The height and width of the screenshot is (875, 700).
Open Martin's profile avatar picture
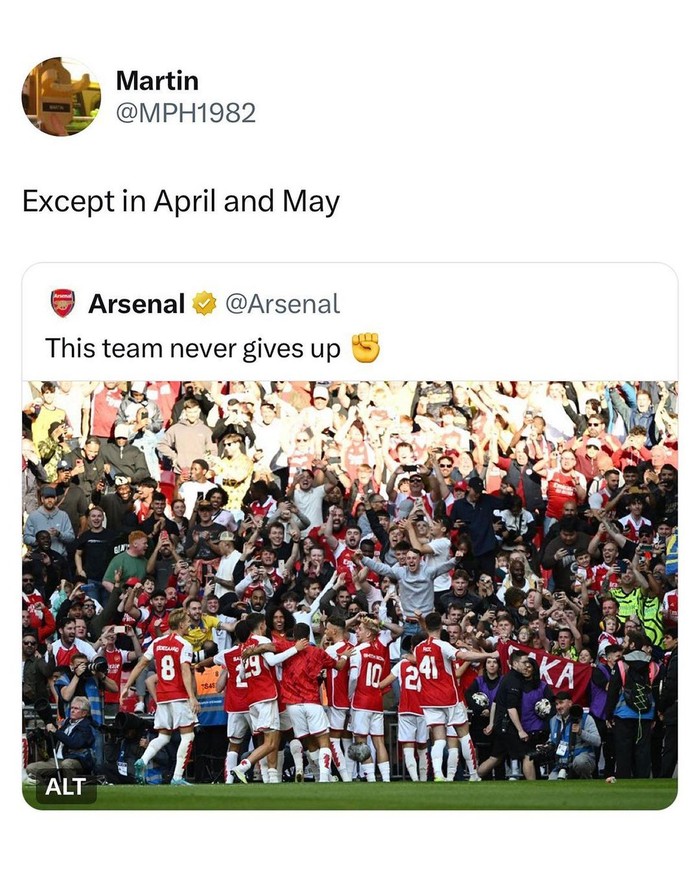pyautogui.click(x=61, y=96)
